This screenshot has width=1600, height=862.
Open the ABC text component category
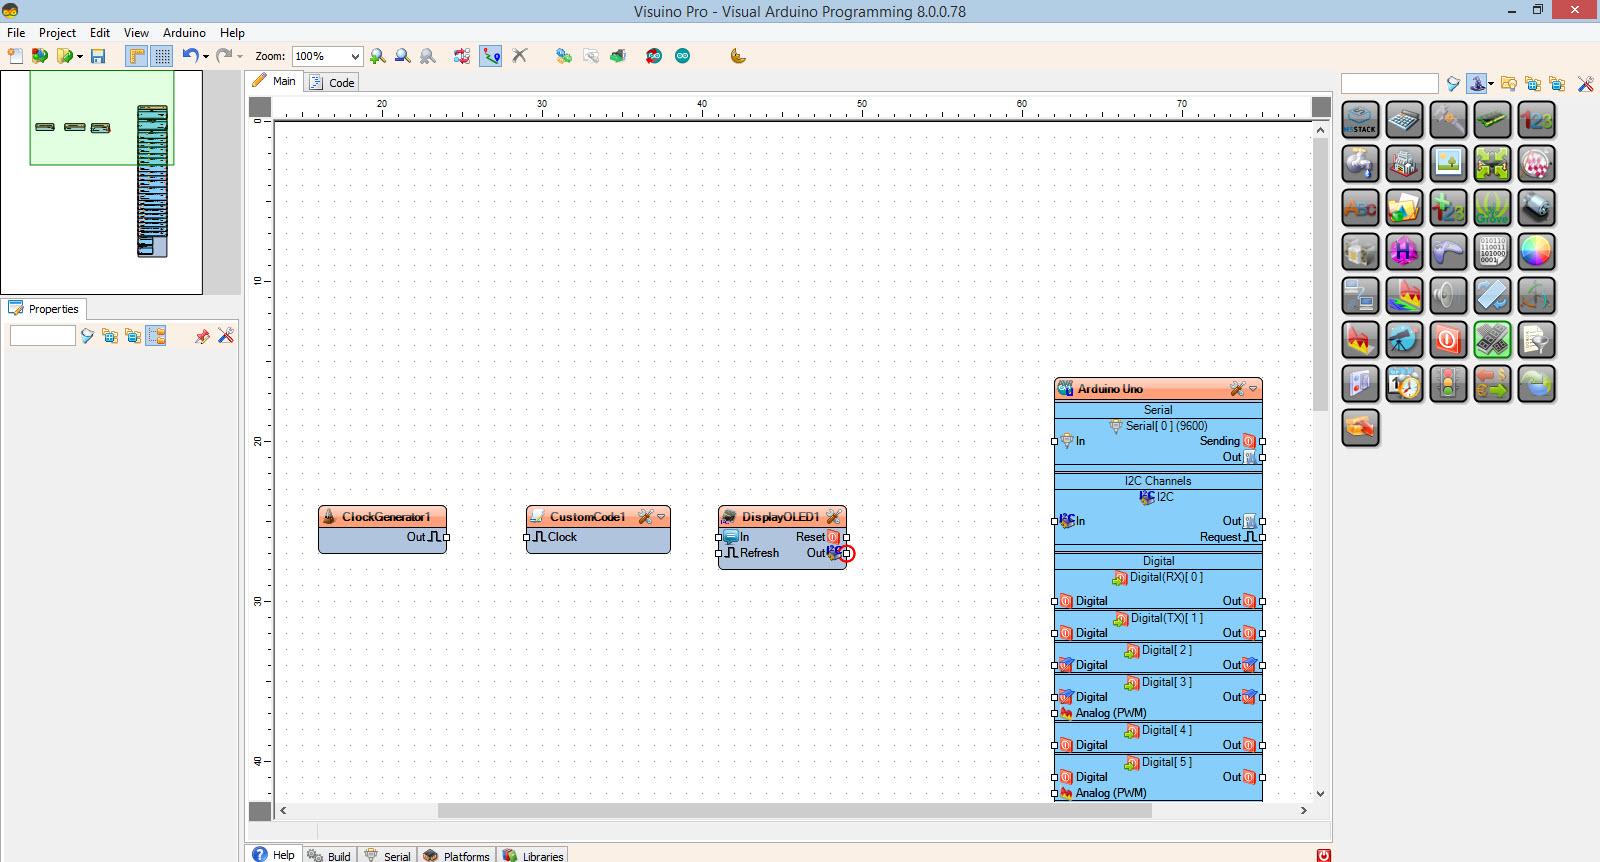tap(1360, 208)
